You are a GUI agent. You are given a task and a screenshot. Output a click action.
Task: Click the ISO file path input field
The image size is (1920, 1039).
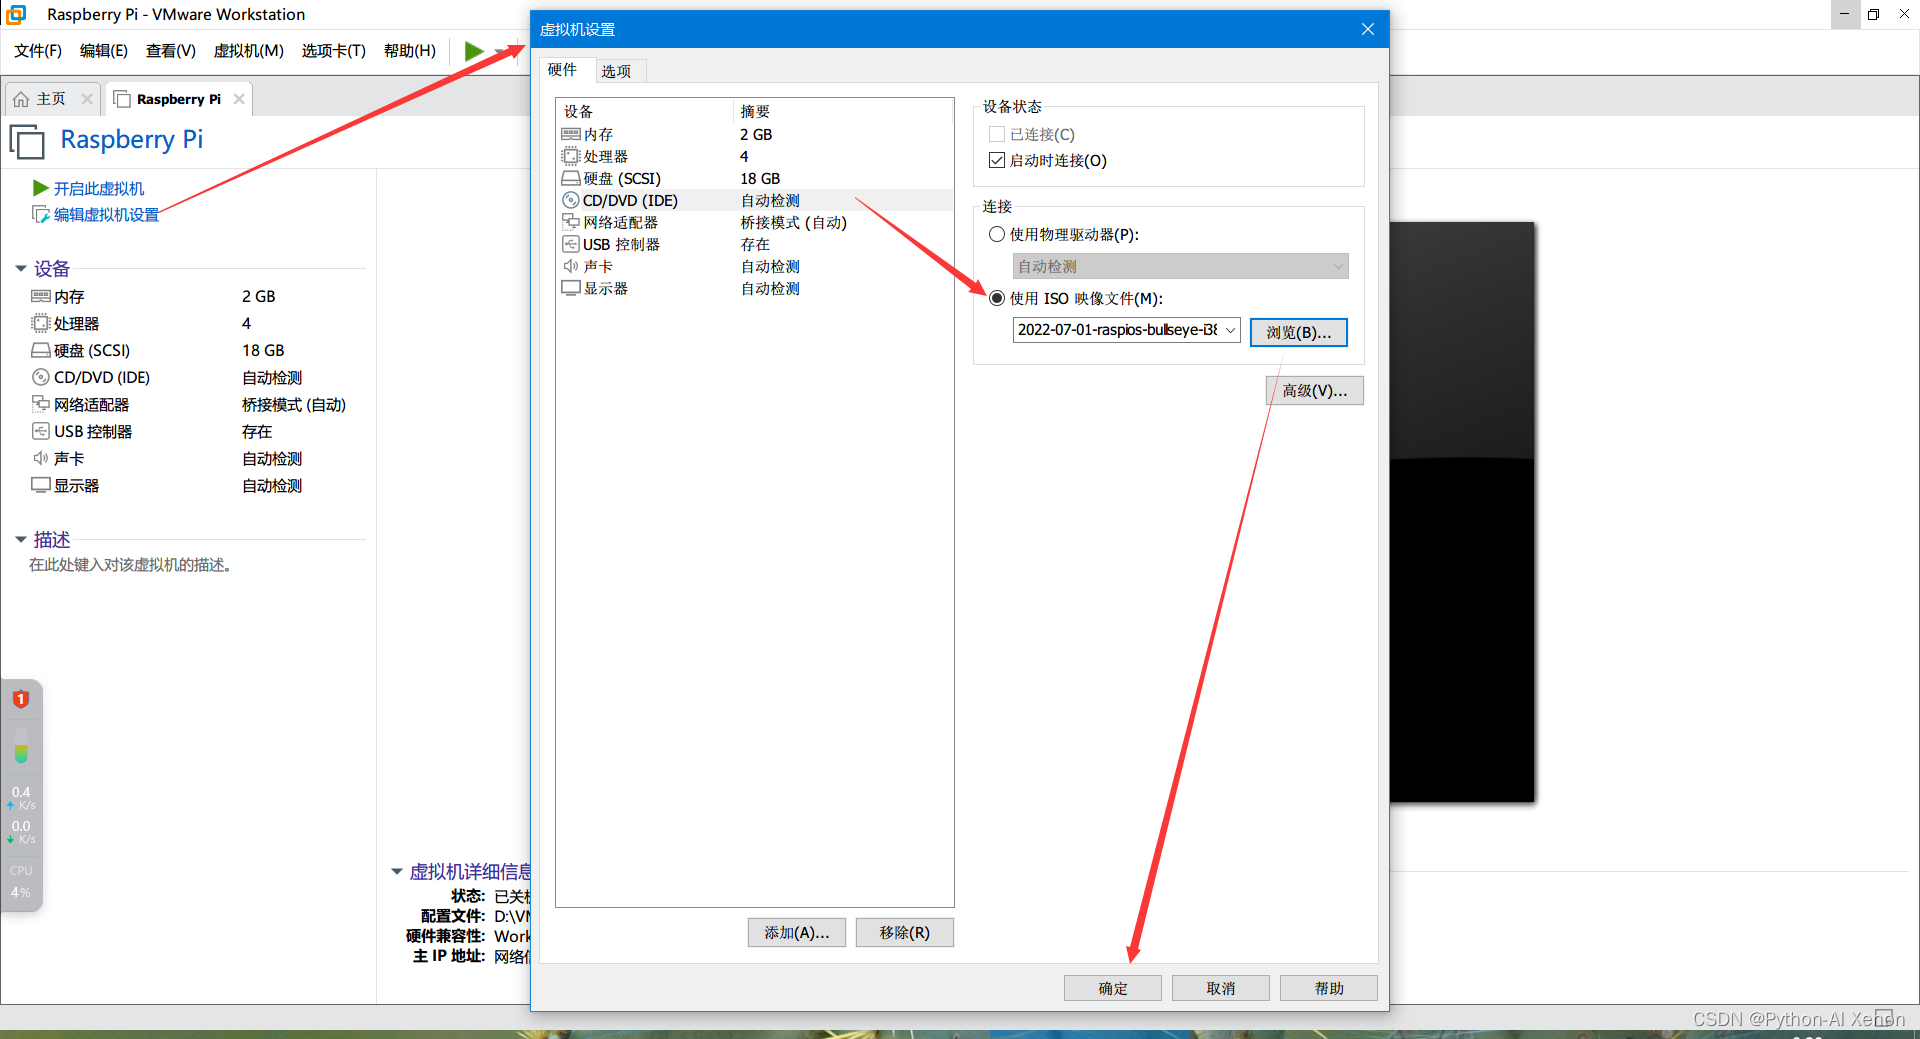click(x=1117, y=330)
